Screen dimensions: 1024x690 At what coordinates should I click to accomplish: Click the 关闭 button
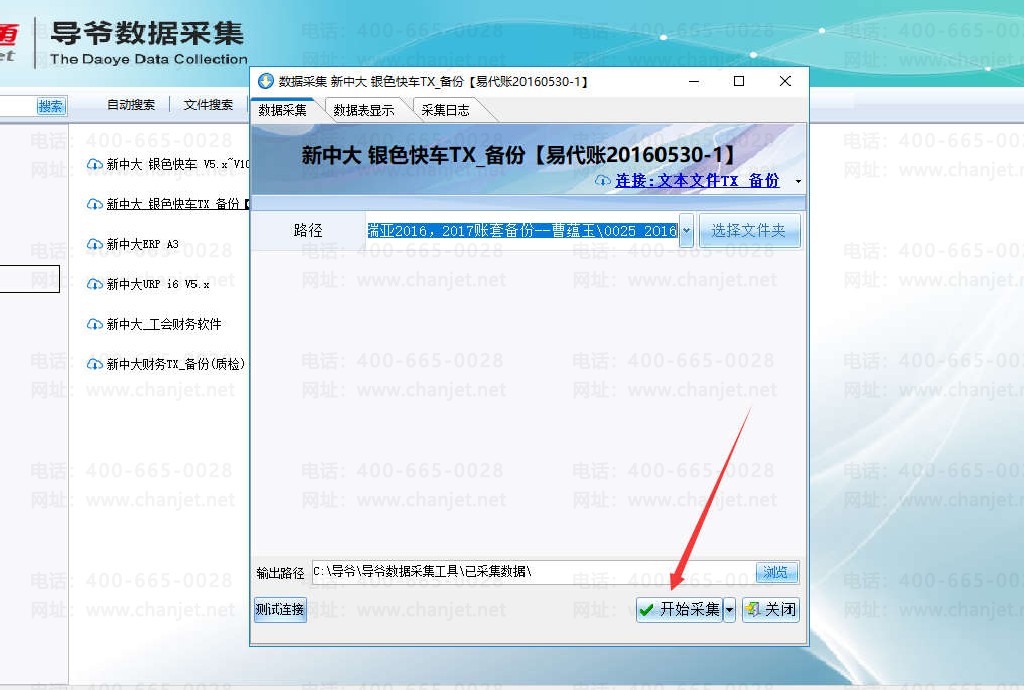(x=771, y=610)
